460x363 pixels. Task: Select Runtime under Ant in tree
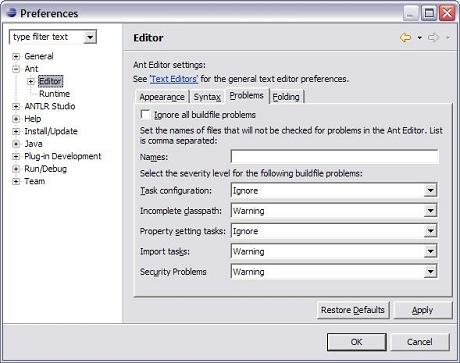coord(54,94)
